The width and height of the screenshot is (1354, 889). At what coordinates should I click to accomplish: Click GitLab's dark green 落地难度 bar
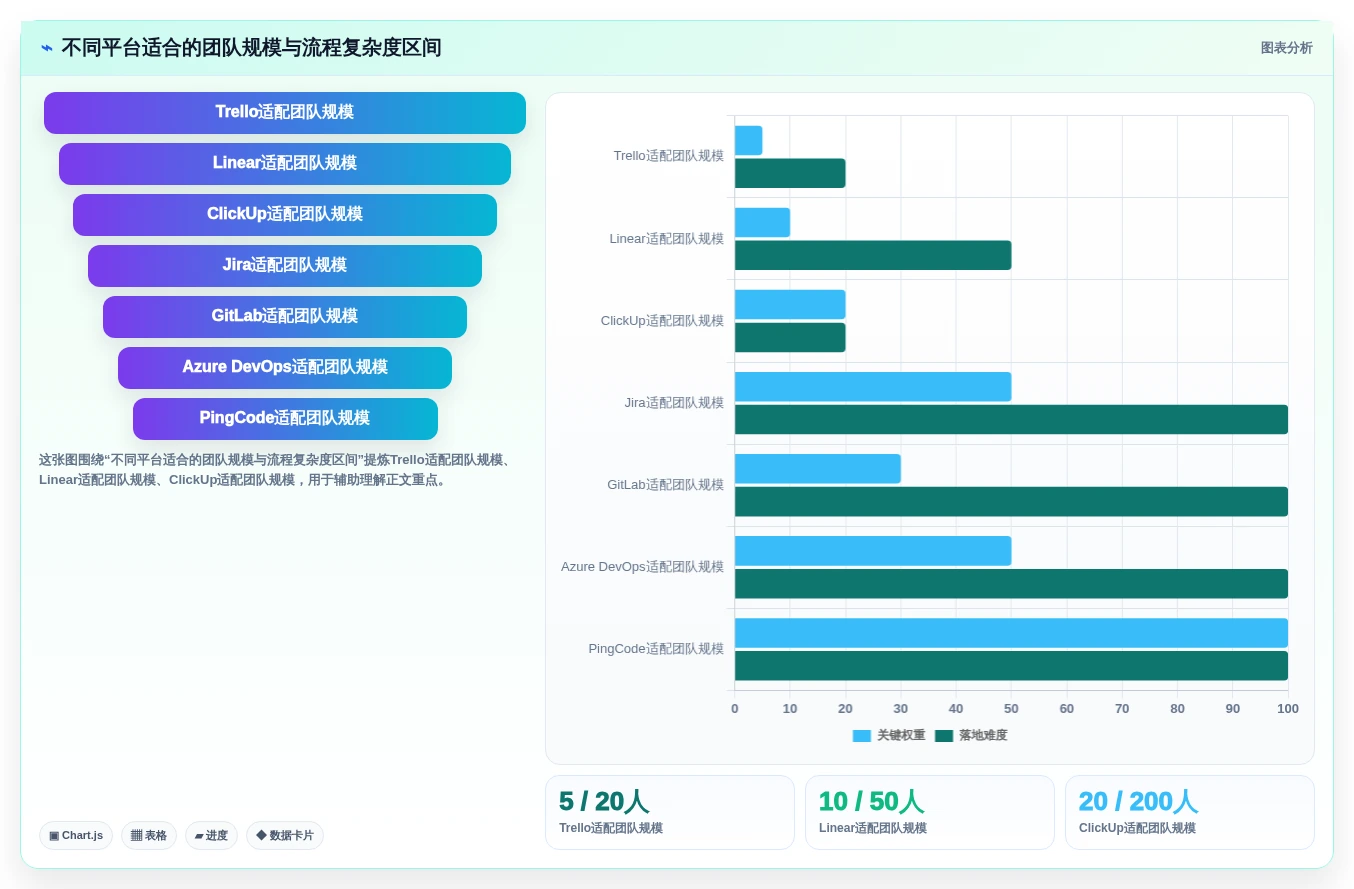[1011, 501]
